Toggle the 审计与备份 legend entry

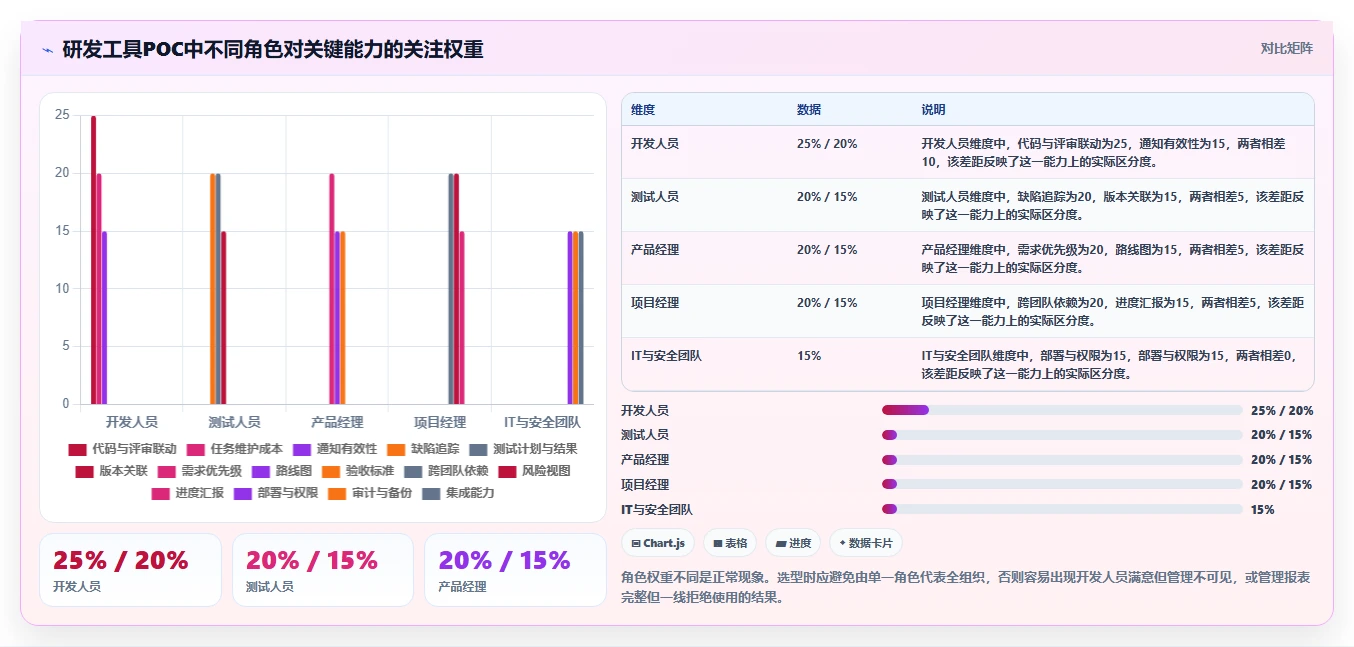tap(369, 493)
